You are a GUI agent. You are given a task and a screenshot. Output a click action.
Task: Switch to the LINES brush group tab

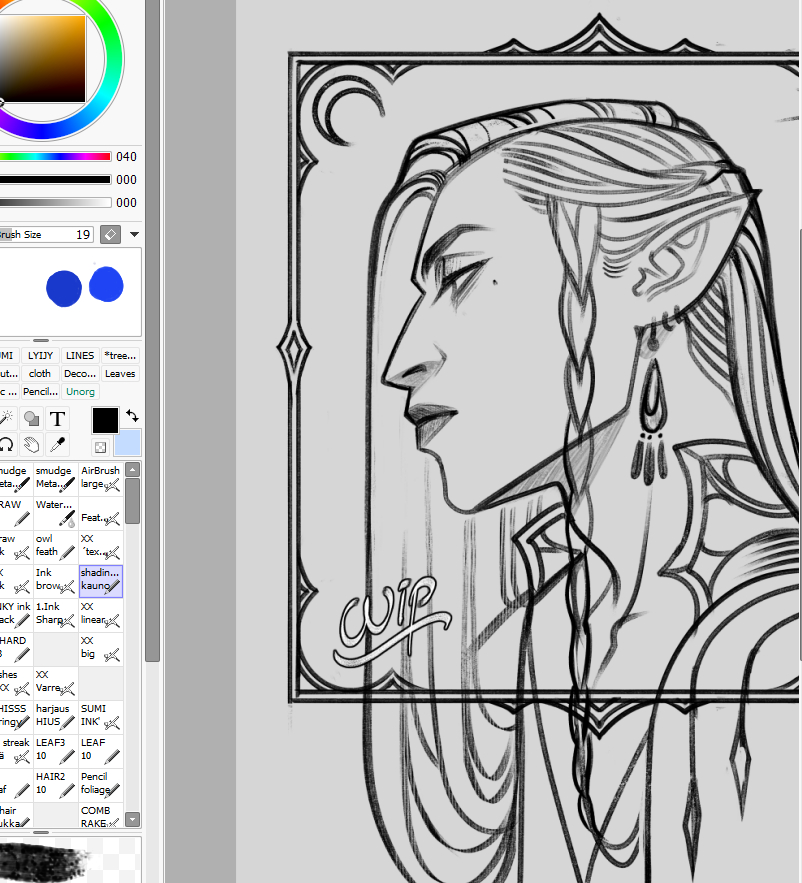[x=79, y=356]
